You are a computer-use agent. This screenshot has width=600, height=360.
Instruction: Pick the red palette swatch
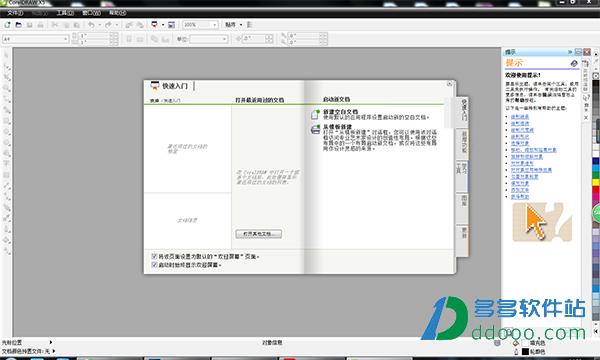coord(596,190)
